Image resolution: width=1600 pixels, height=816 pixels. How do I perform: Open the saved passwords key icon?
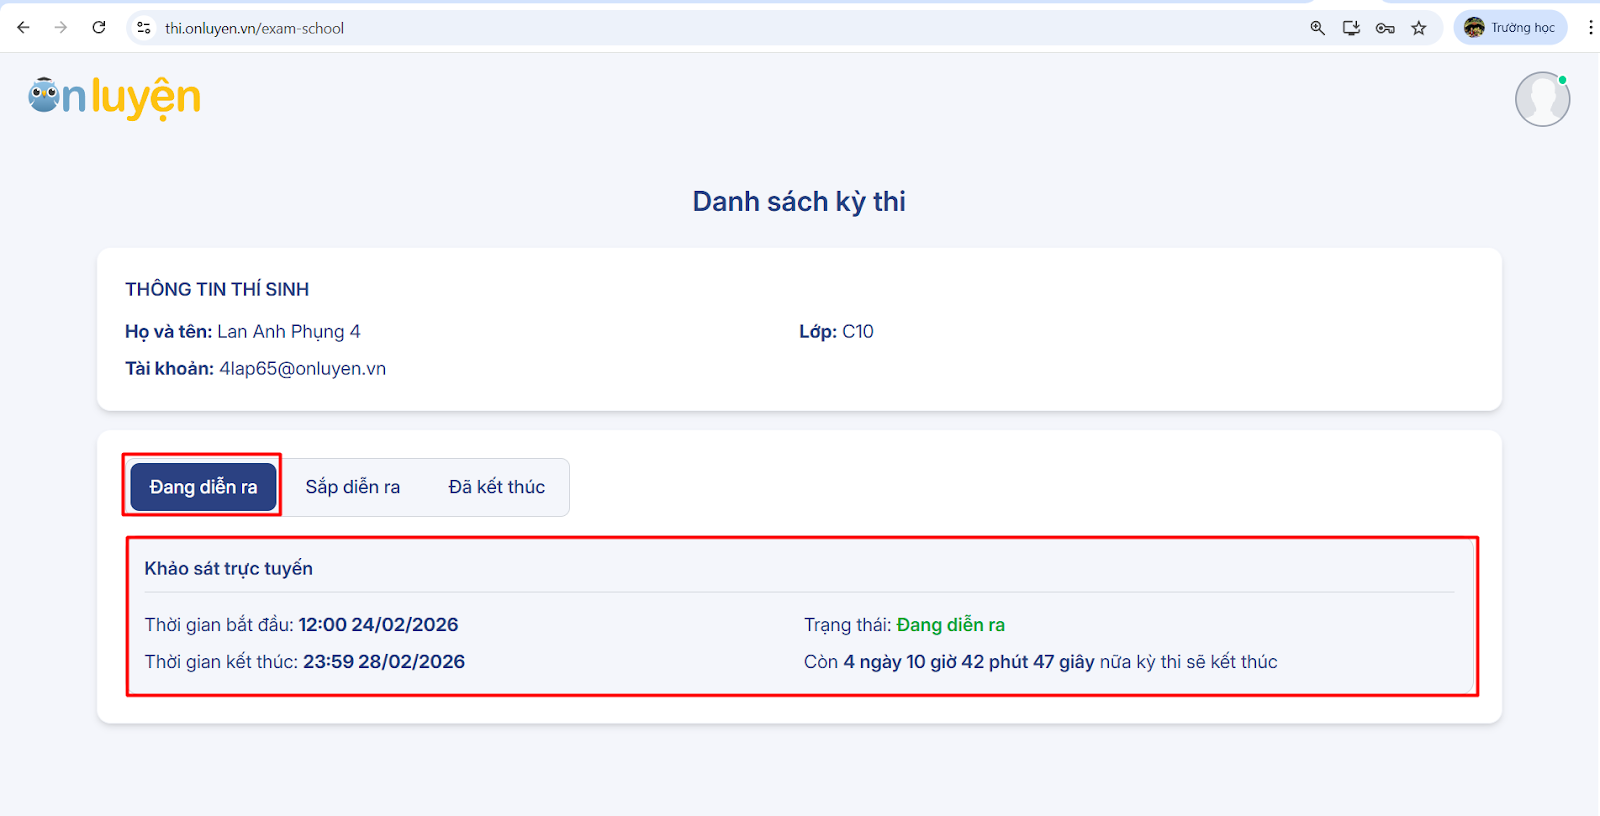point(1385,28)
